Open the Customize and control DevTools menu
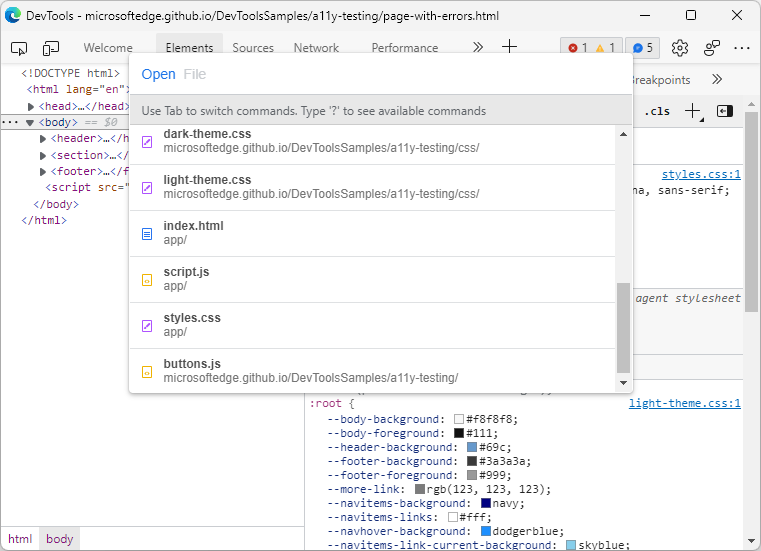Viewport: 761px width, 551px height. pyautogui.click(x=742, y=48)
